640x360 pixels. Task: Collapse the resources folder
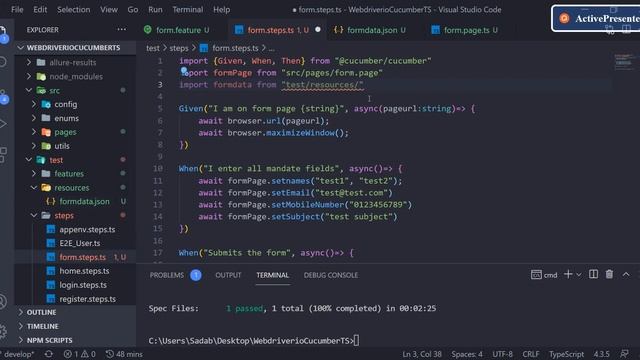click(76, 187)
